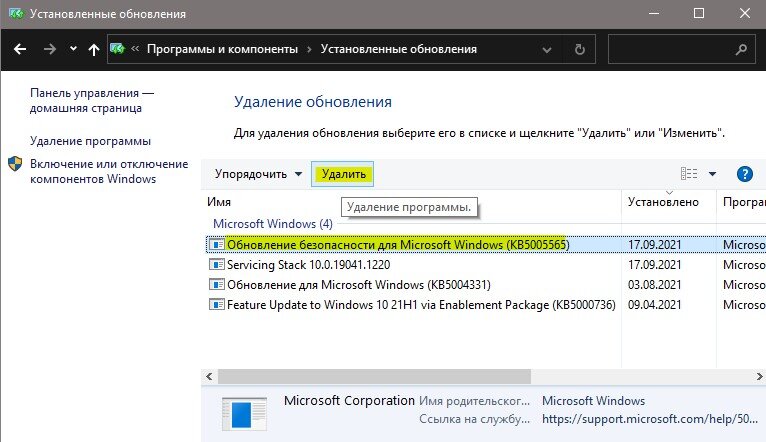Close the Установленные обновления window
766x442 pixels.
[x=745, y=13]
